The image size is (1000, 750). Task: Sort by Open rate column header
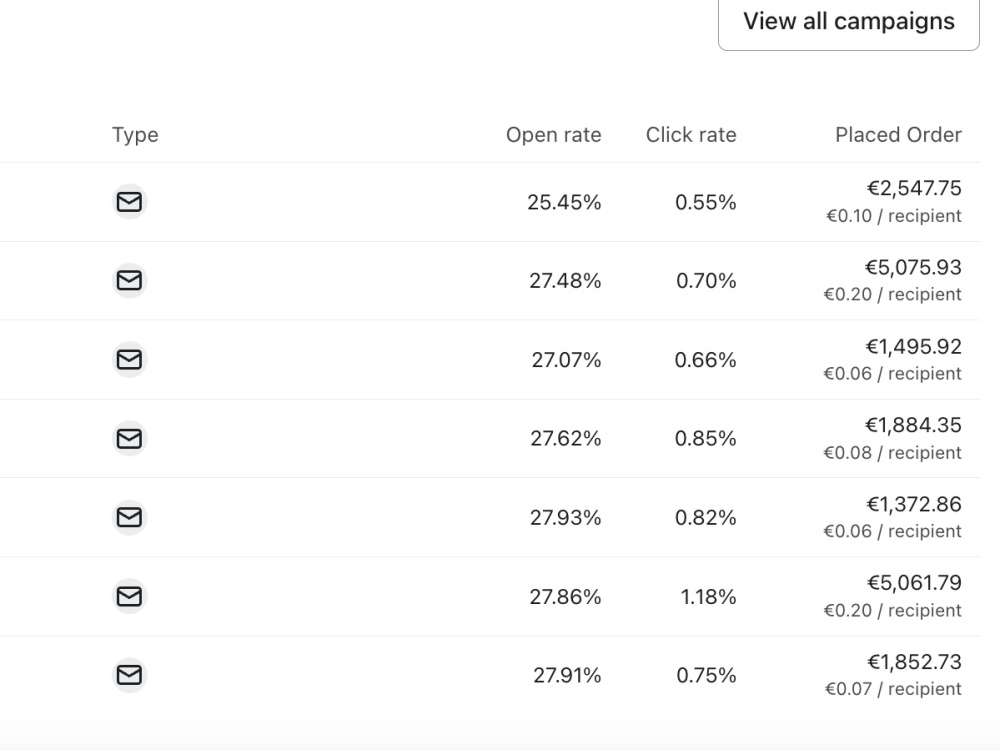point(554,135)
